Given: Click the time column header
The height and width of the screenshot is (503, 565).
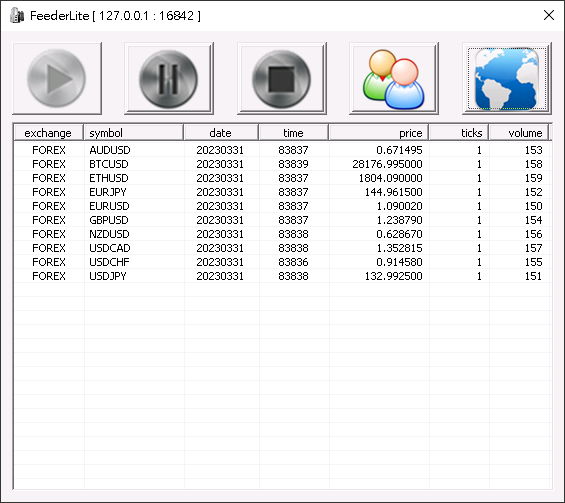Looking at the screenshot, I should (x=294, y=133).
